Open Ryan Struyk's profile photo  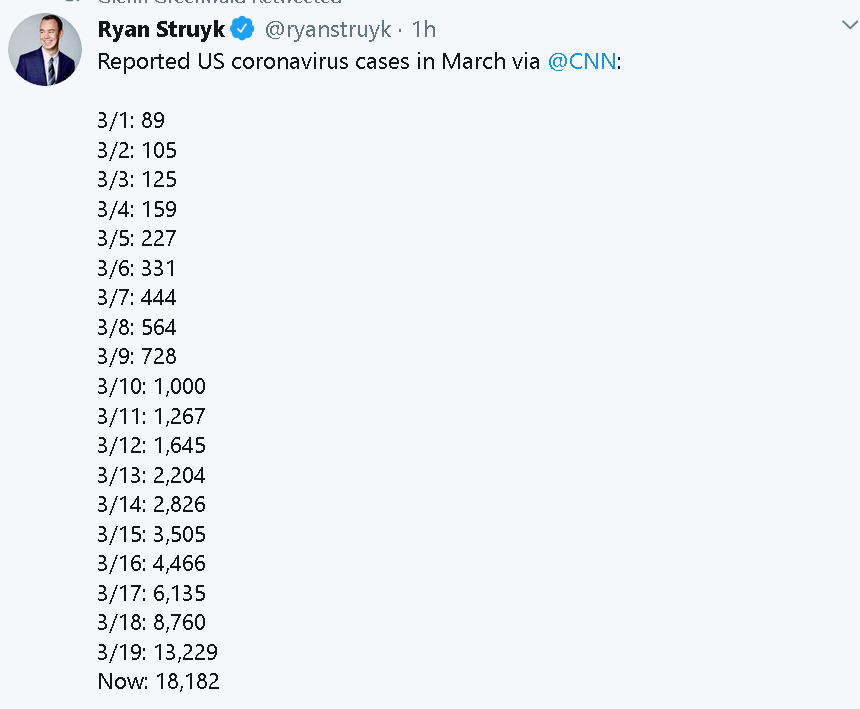tap(45, 49)
